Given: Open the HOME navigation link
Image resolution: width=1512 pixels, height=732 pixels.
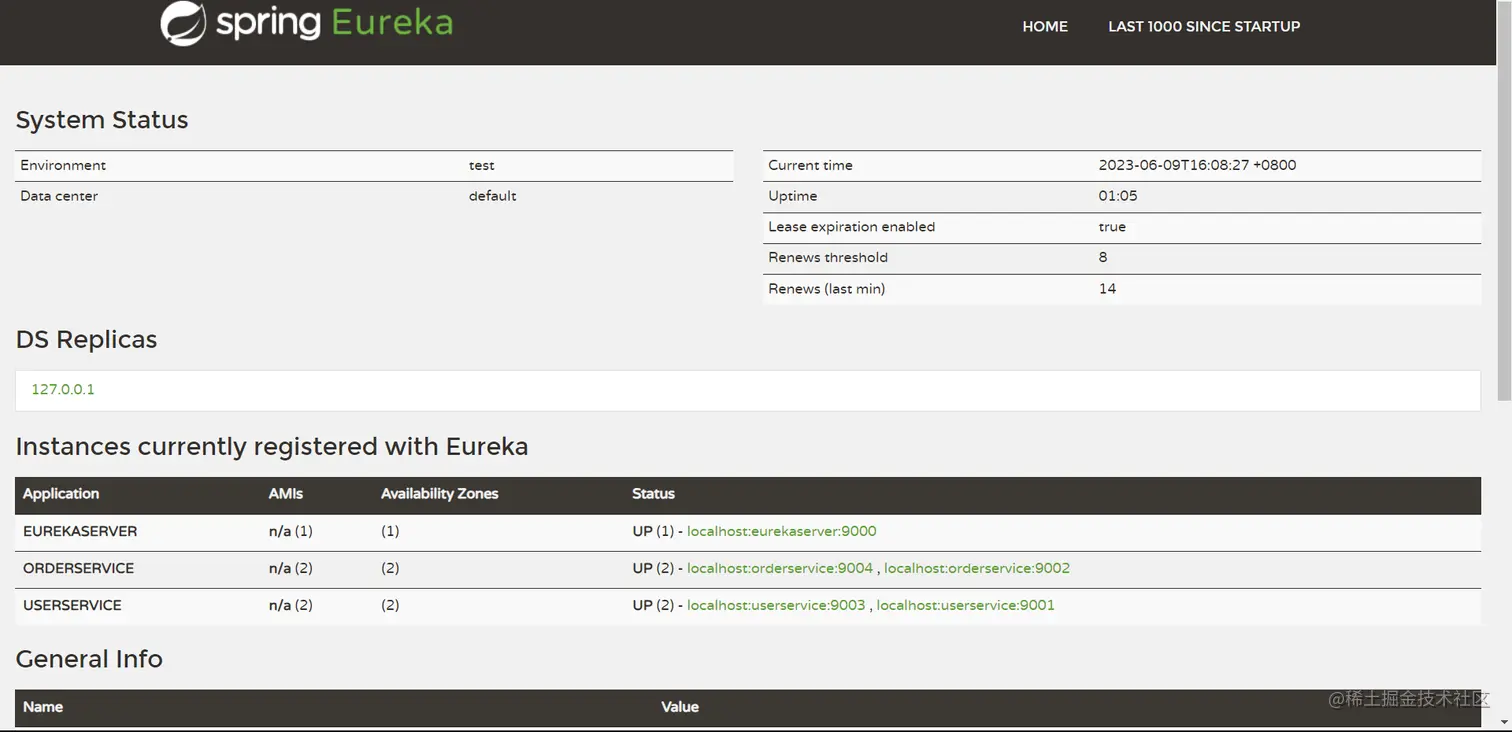Looking at the screenshot, I should pyautogui.click(x=1045, y=27).
